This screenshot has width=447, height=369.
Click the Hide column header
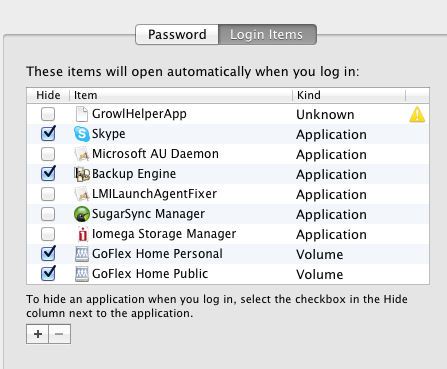pyautogui.click(x=48, y=95)
